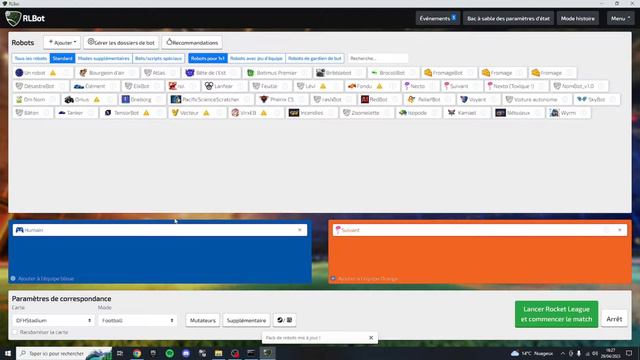640x360 pixels.
Task: Open Événements in the header
Action: (438, 18)
